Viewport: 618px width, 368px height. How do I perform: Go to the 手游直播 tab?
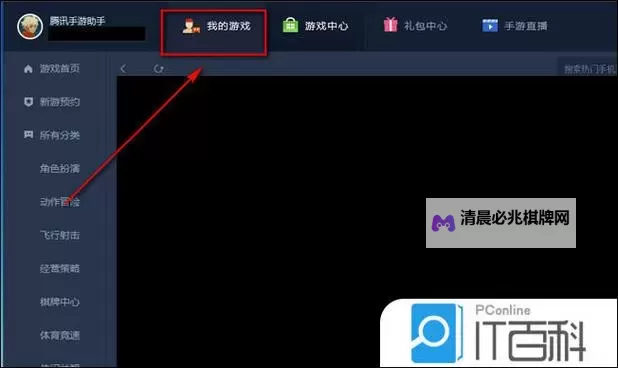514,26
